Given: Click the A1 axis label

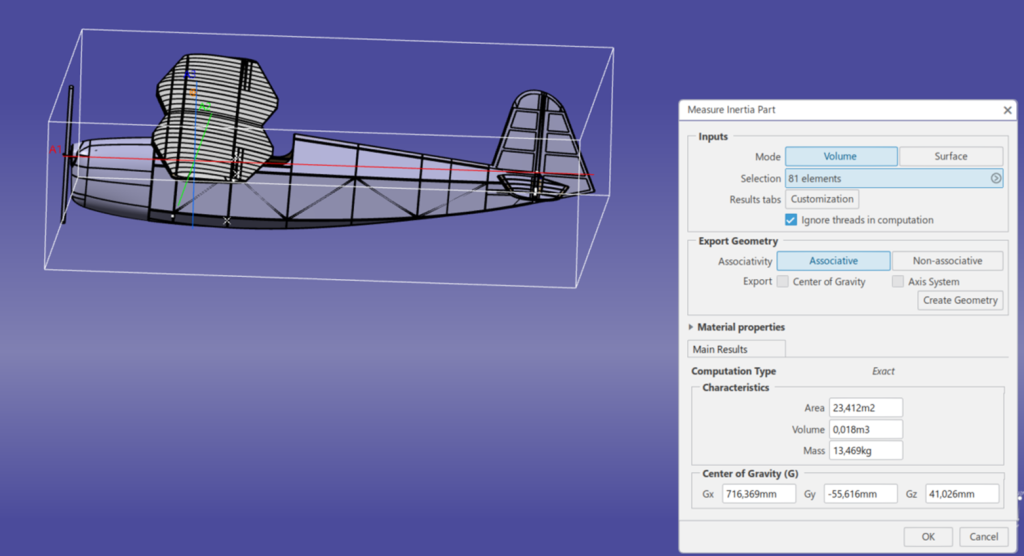Looking at the screenshot, I should pos(55,150).
